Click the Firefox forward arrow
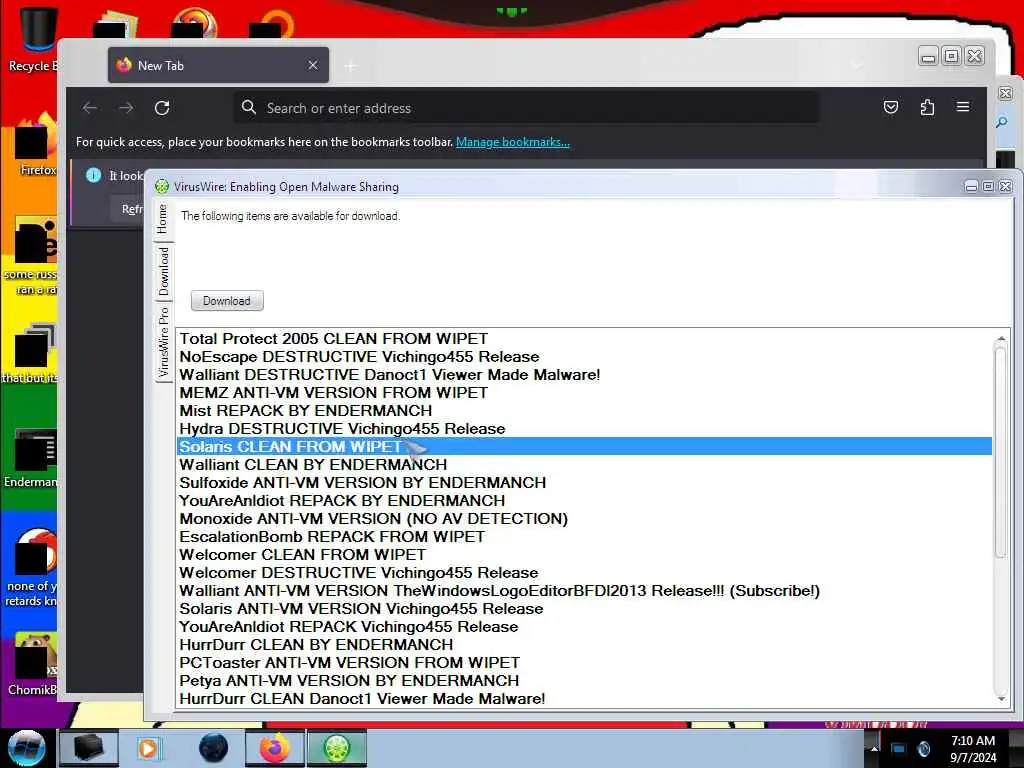The image size is (1024, 768). coord(126,108)
